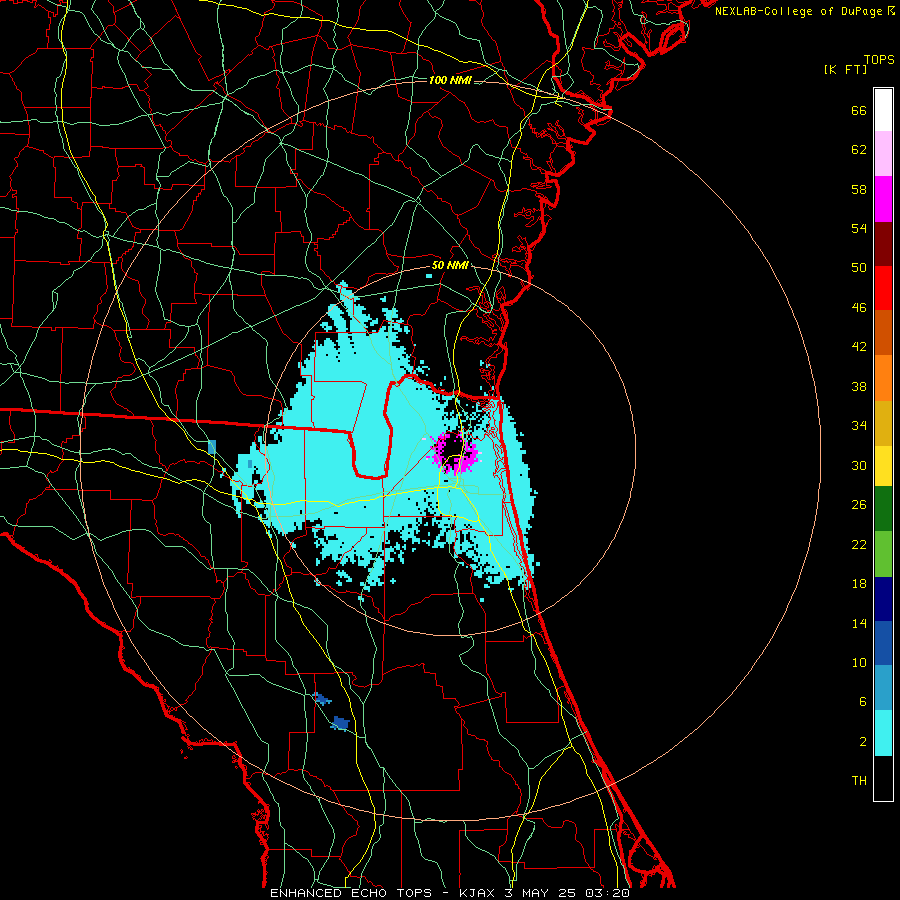
Task: Click the dark maroon legend swatch
Action: (883, 243)
